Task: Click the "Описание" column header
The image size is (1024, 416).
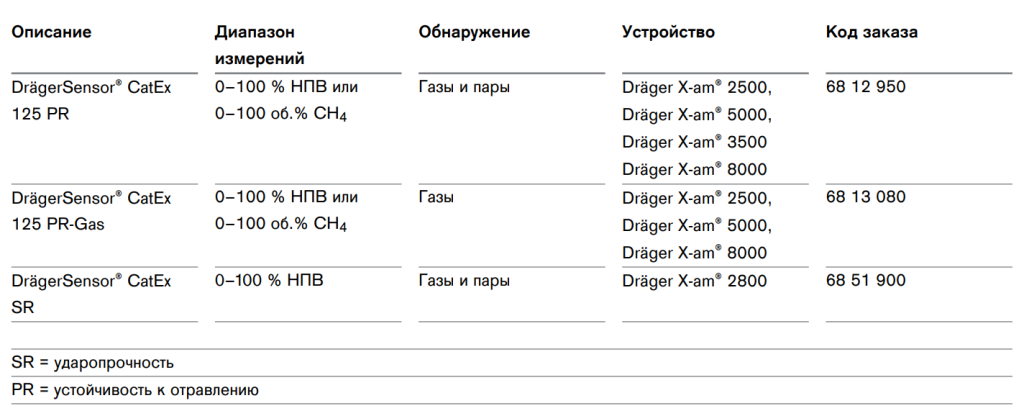Action: tap(51, 32)
